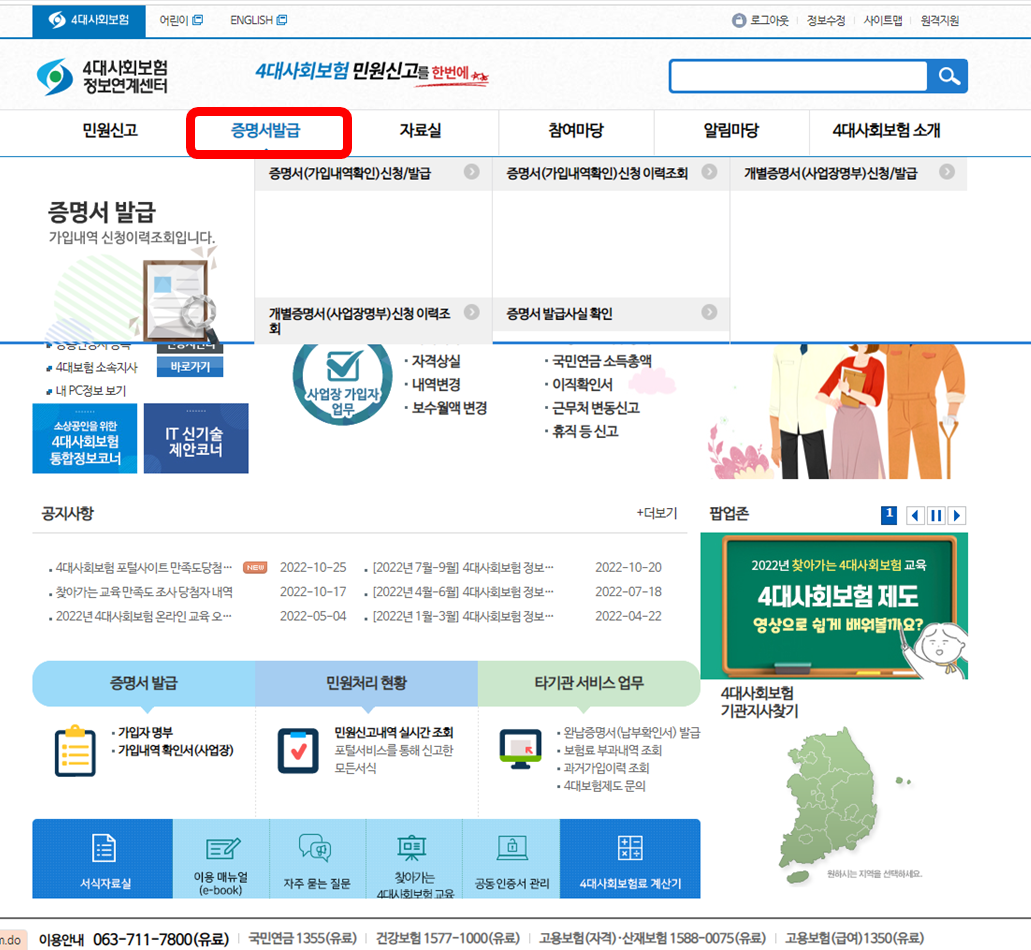Image resolution: width=1031 pixels, height=950 pixels.
Task: Open the 찾아가는 4대사회보험 교육 icon
Action: (x=413, y=858)
